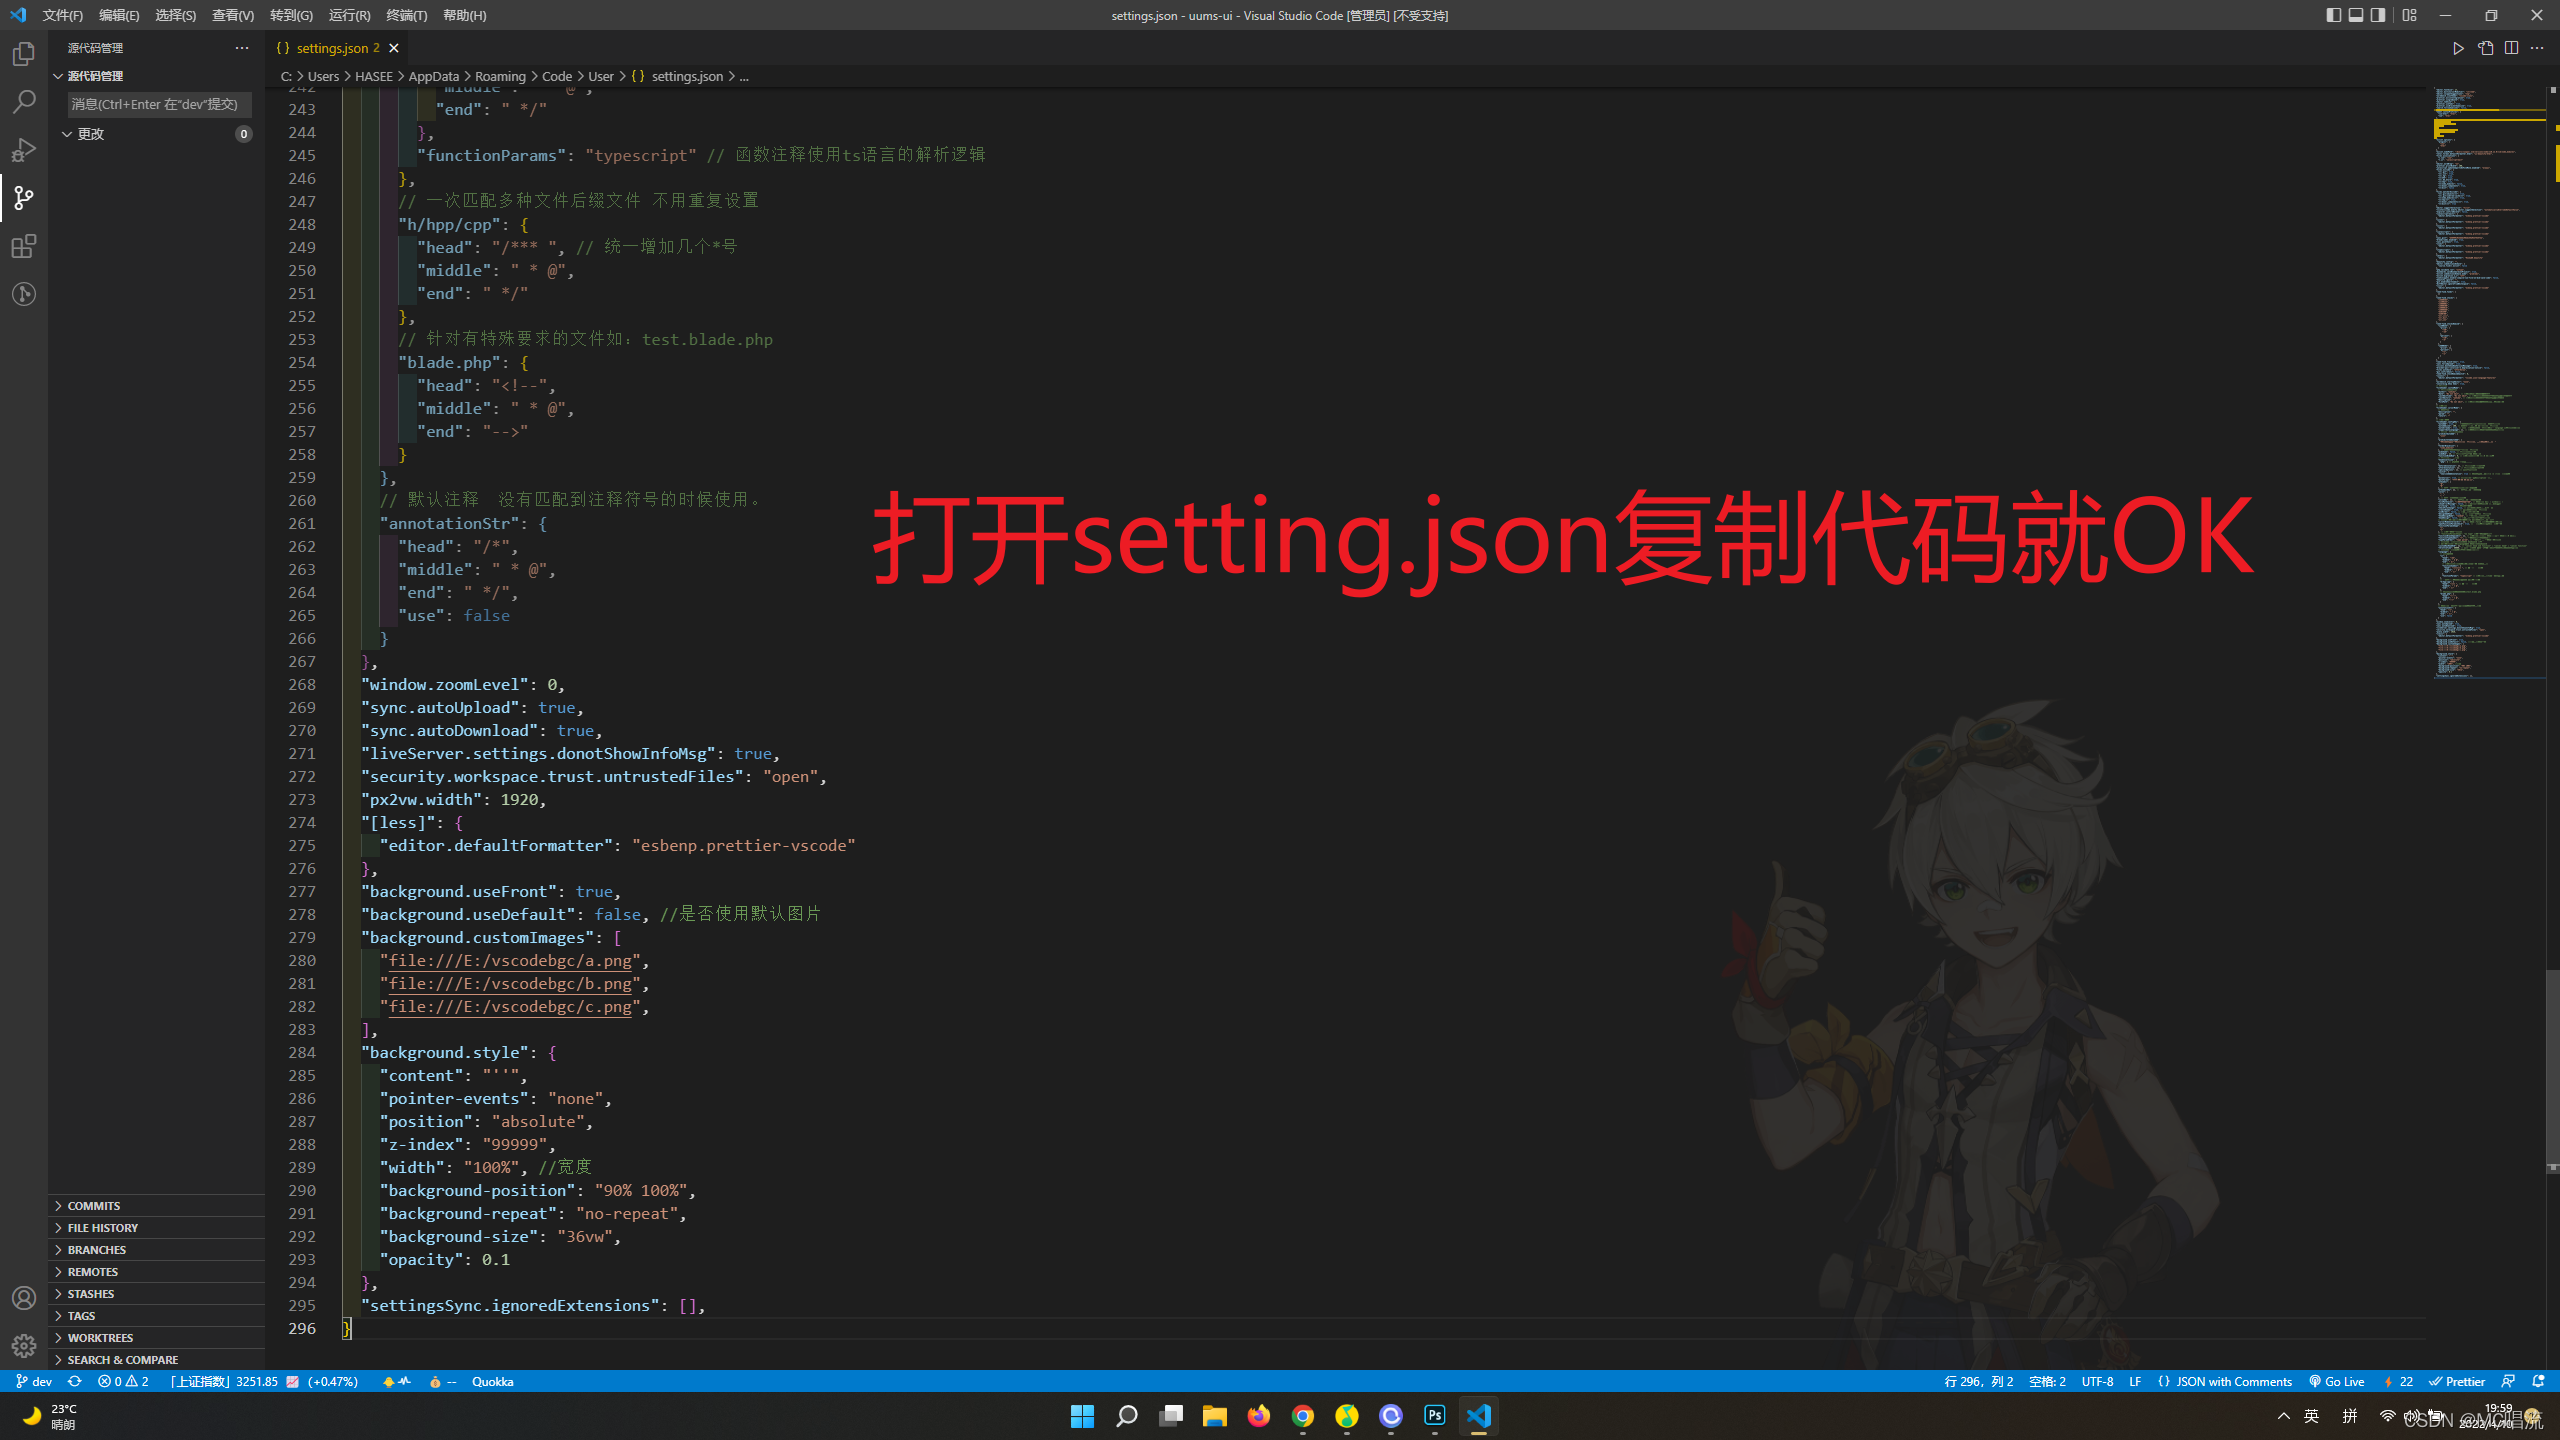Select the settings.json tab
This screenshot has height=1440, width=2560.
330,48
